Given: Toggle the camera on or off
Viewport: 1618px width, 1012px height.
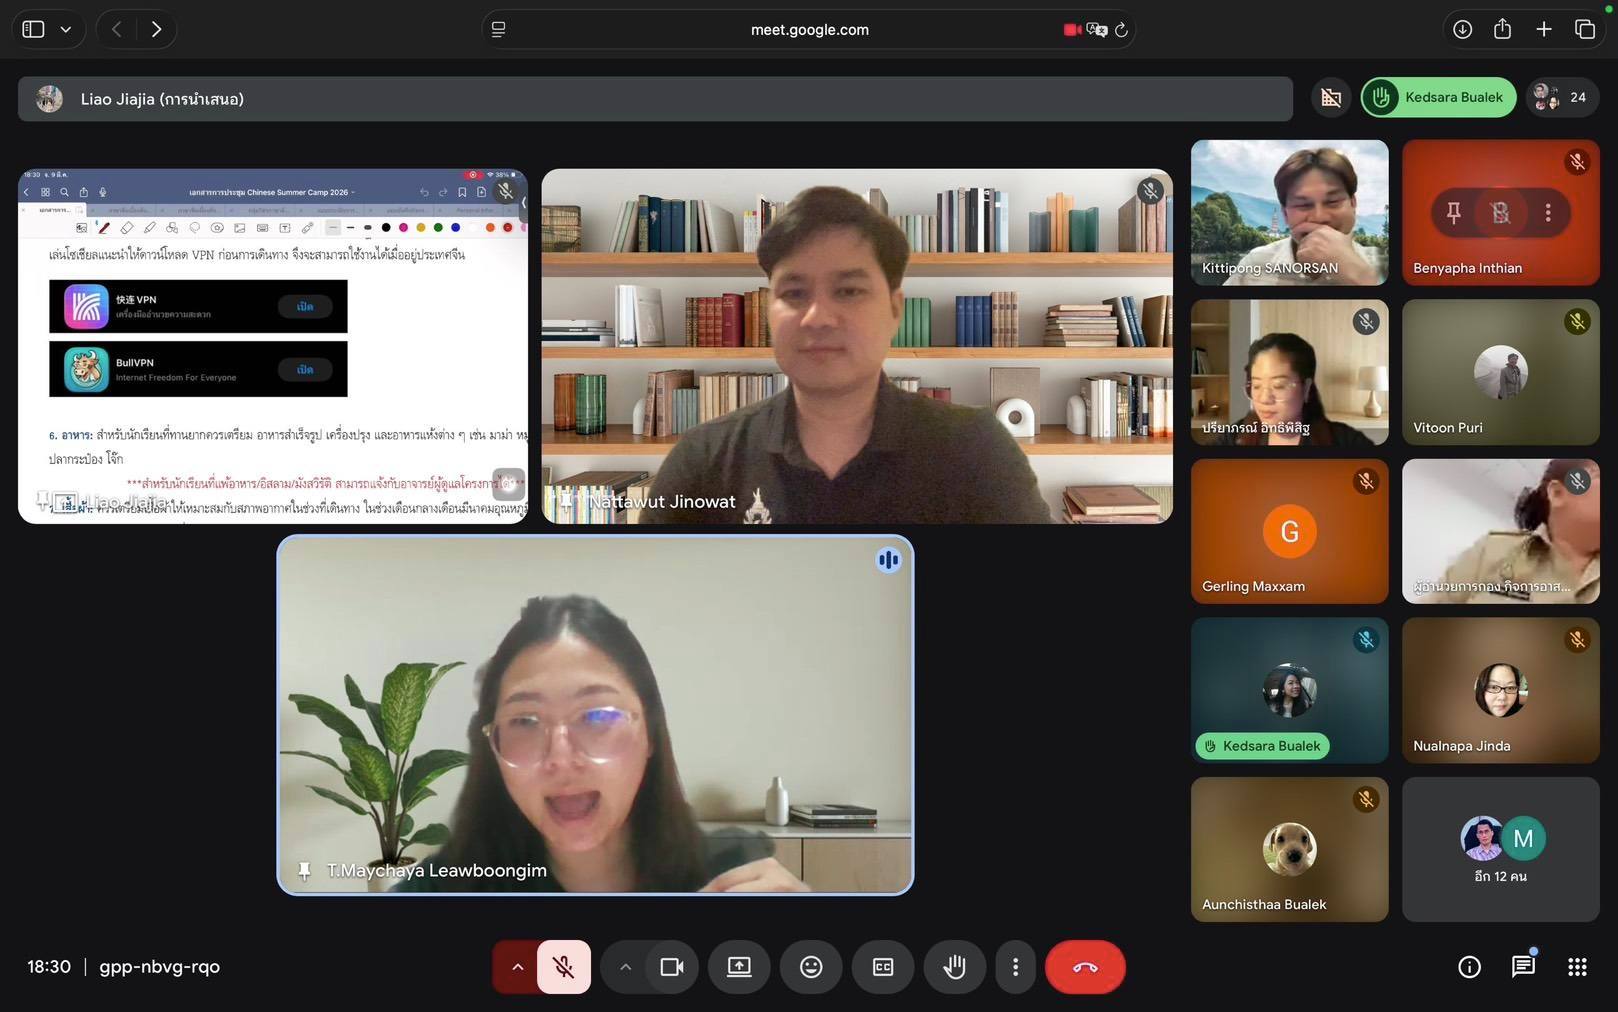Looking at the screenshot, I should pos(671,967).
